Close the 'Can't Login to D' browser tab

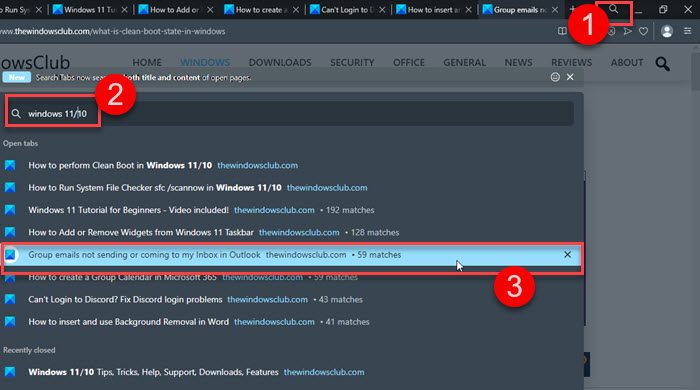[x=382, y=9]
